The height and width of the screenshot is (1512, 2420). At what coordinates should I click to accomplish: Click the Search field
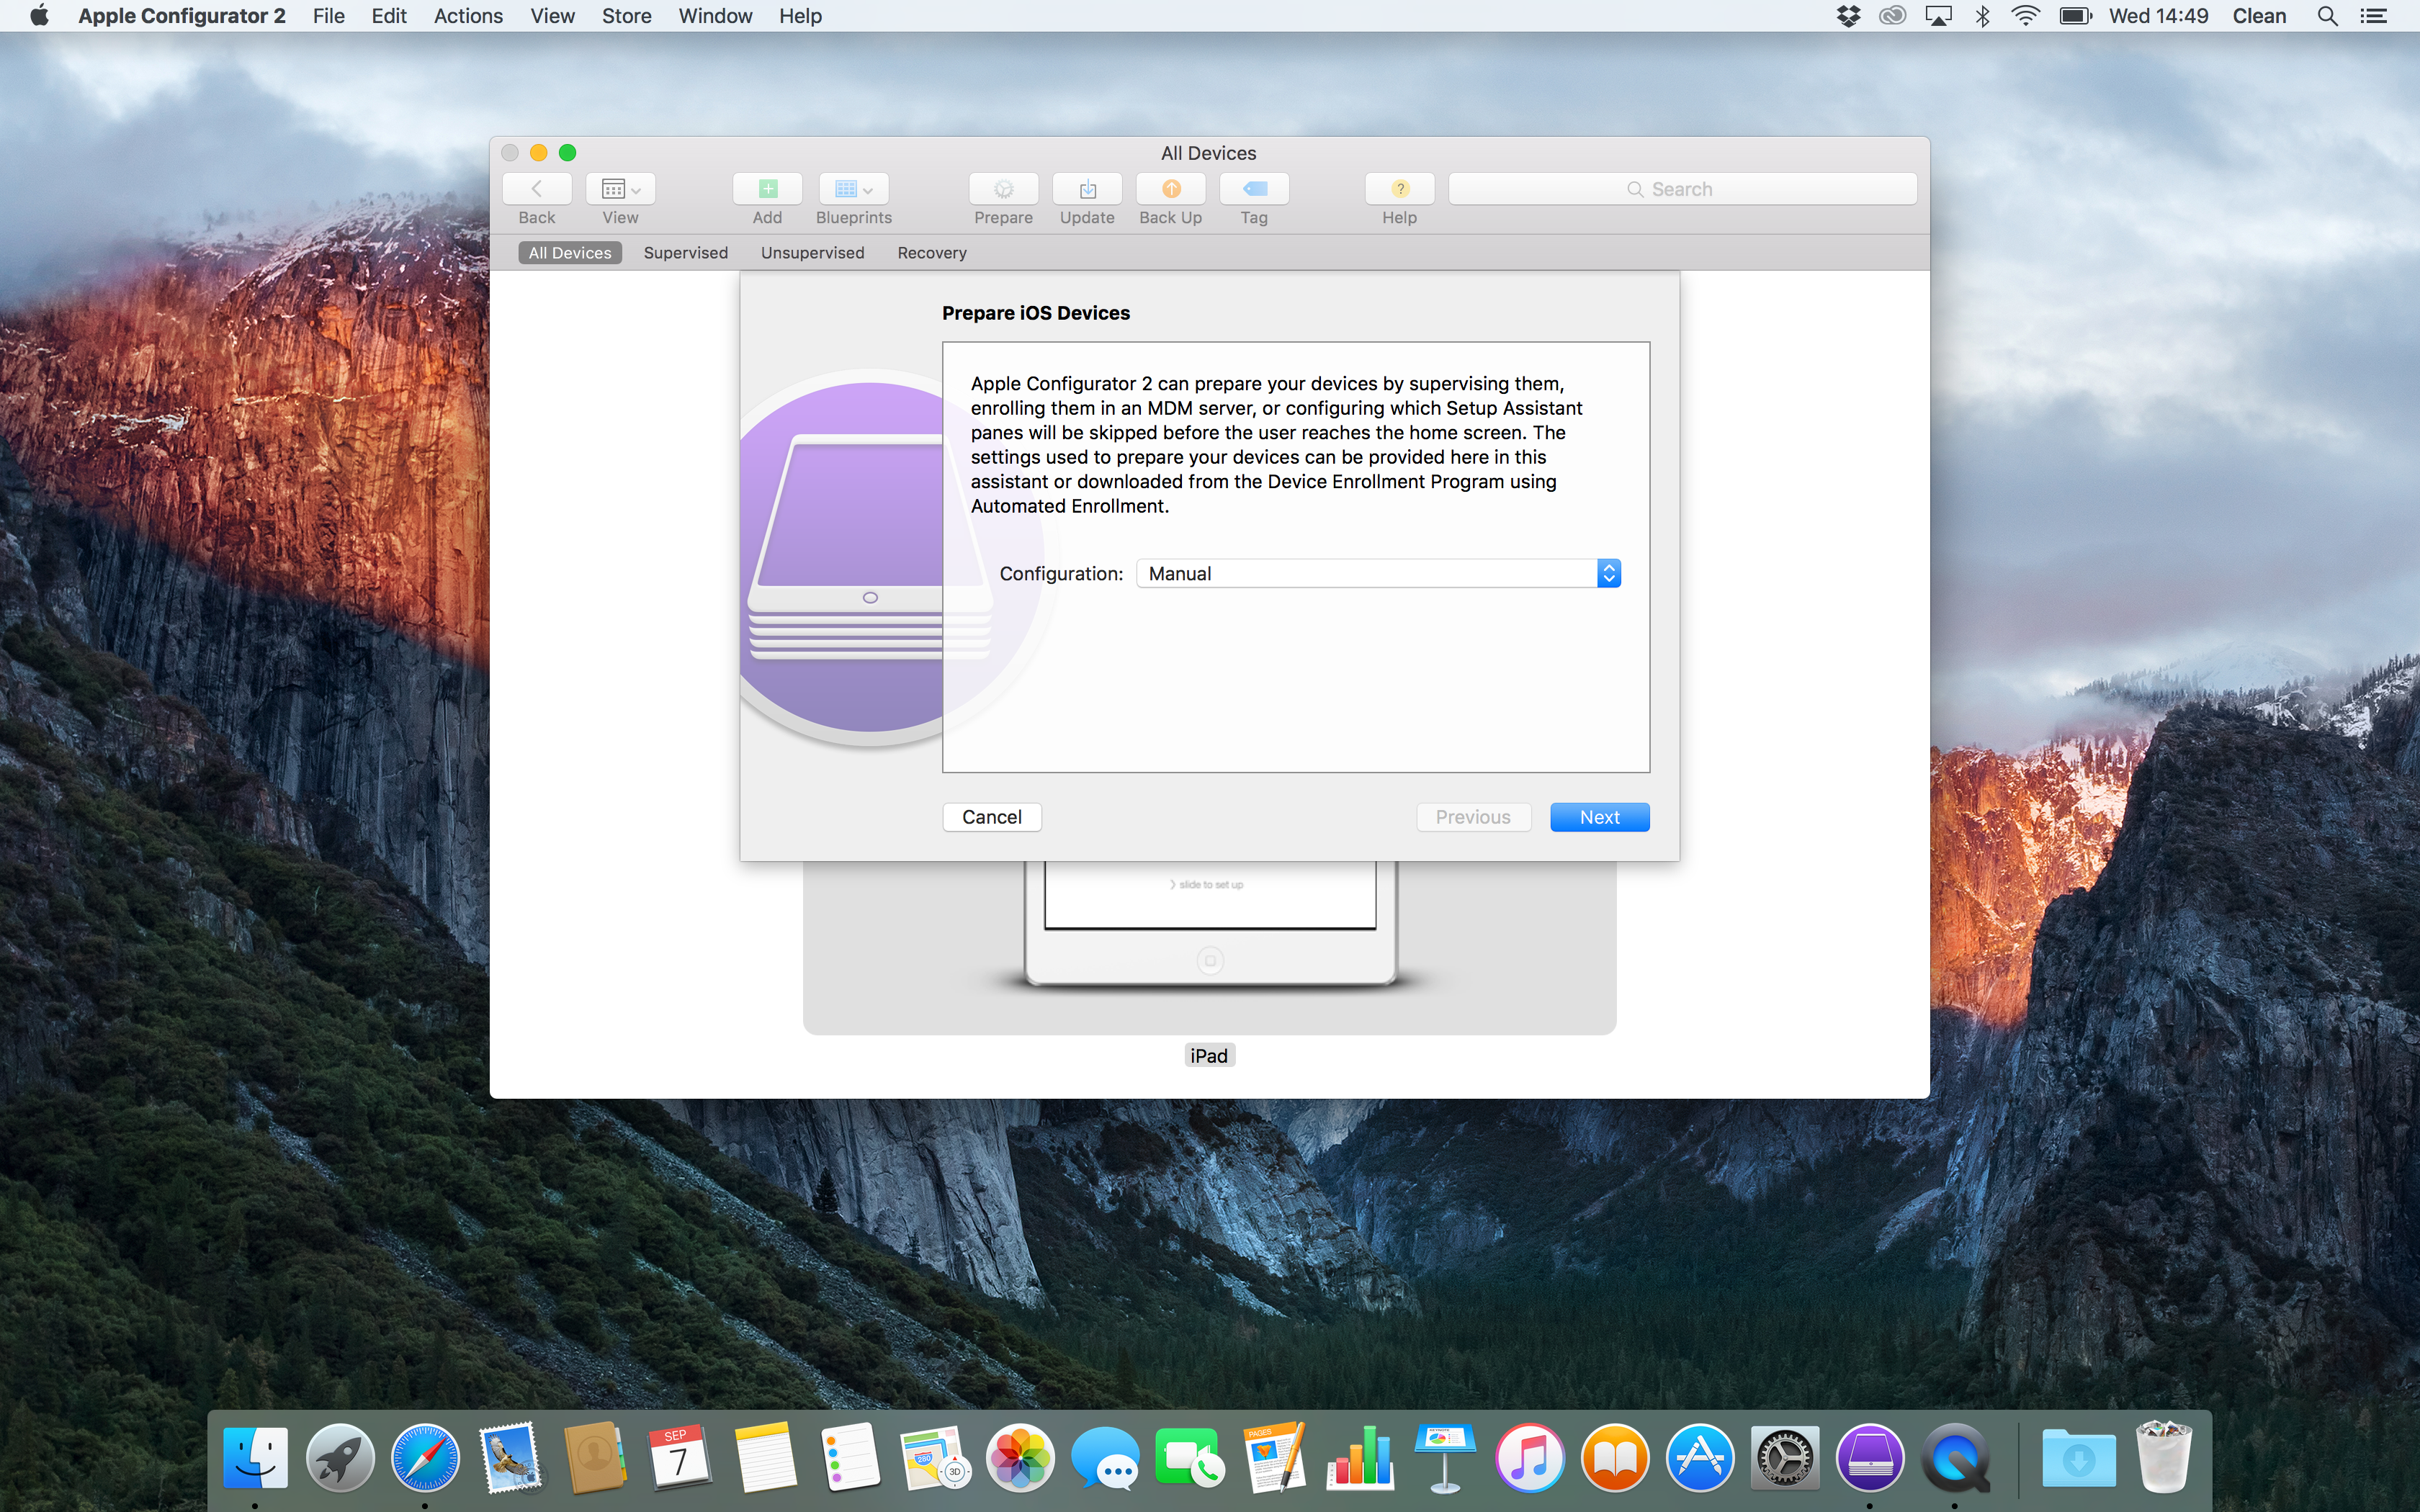(x=1682, y=189)
